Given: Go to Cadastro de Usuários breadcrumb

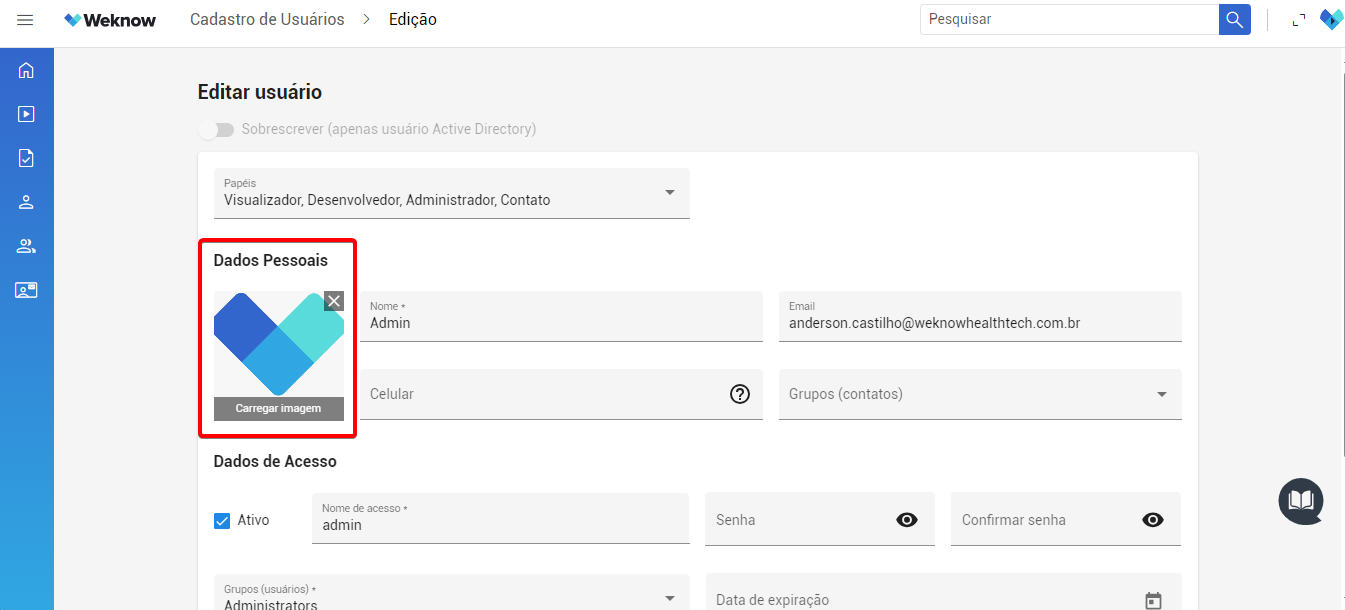Looking at the screenshot, I should pos(267,20).
